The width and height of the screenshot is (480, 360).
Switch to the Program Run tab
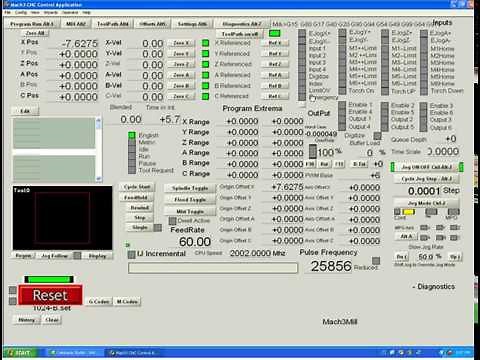[32, 24]
